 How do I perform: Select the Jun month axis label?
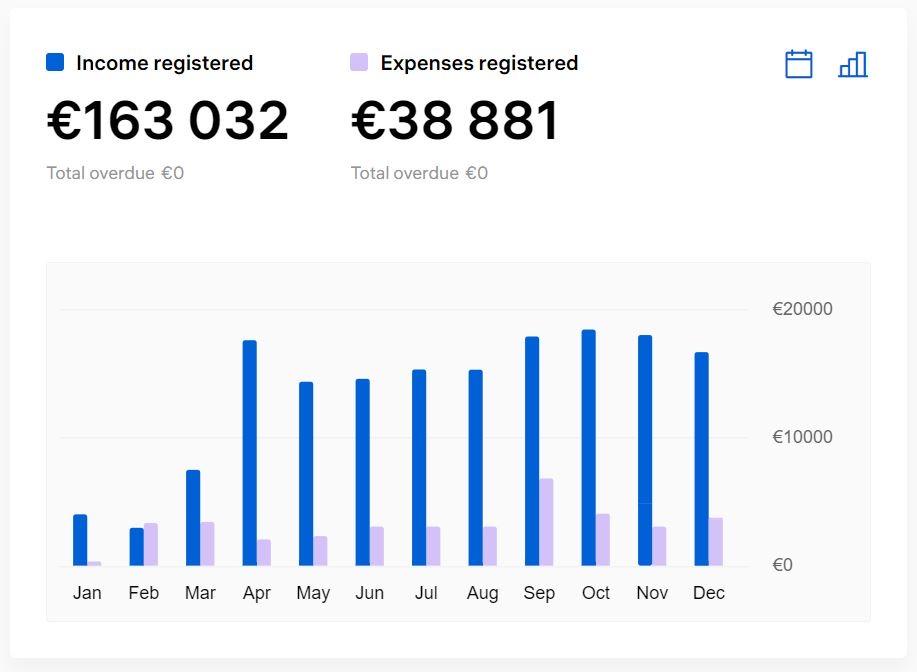tap(370, 592)
